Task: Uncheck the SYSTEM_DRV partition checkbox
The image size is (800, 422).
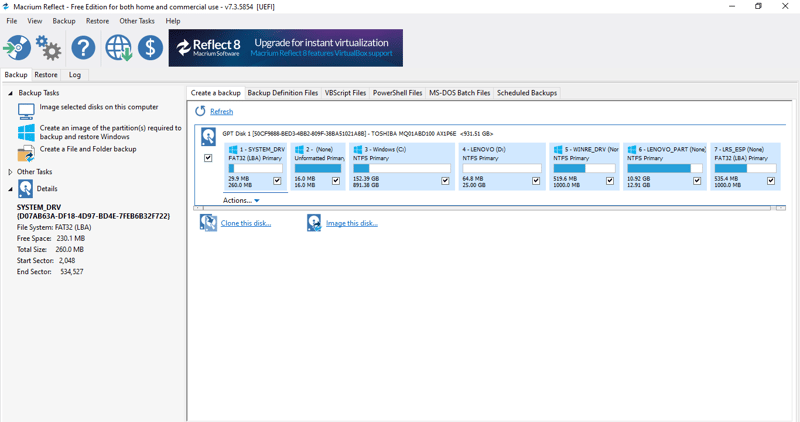Action: coord(277,181)
